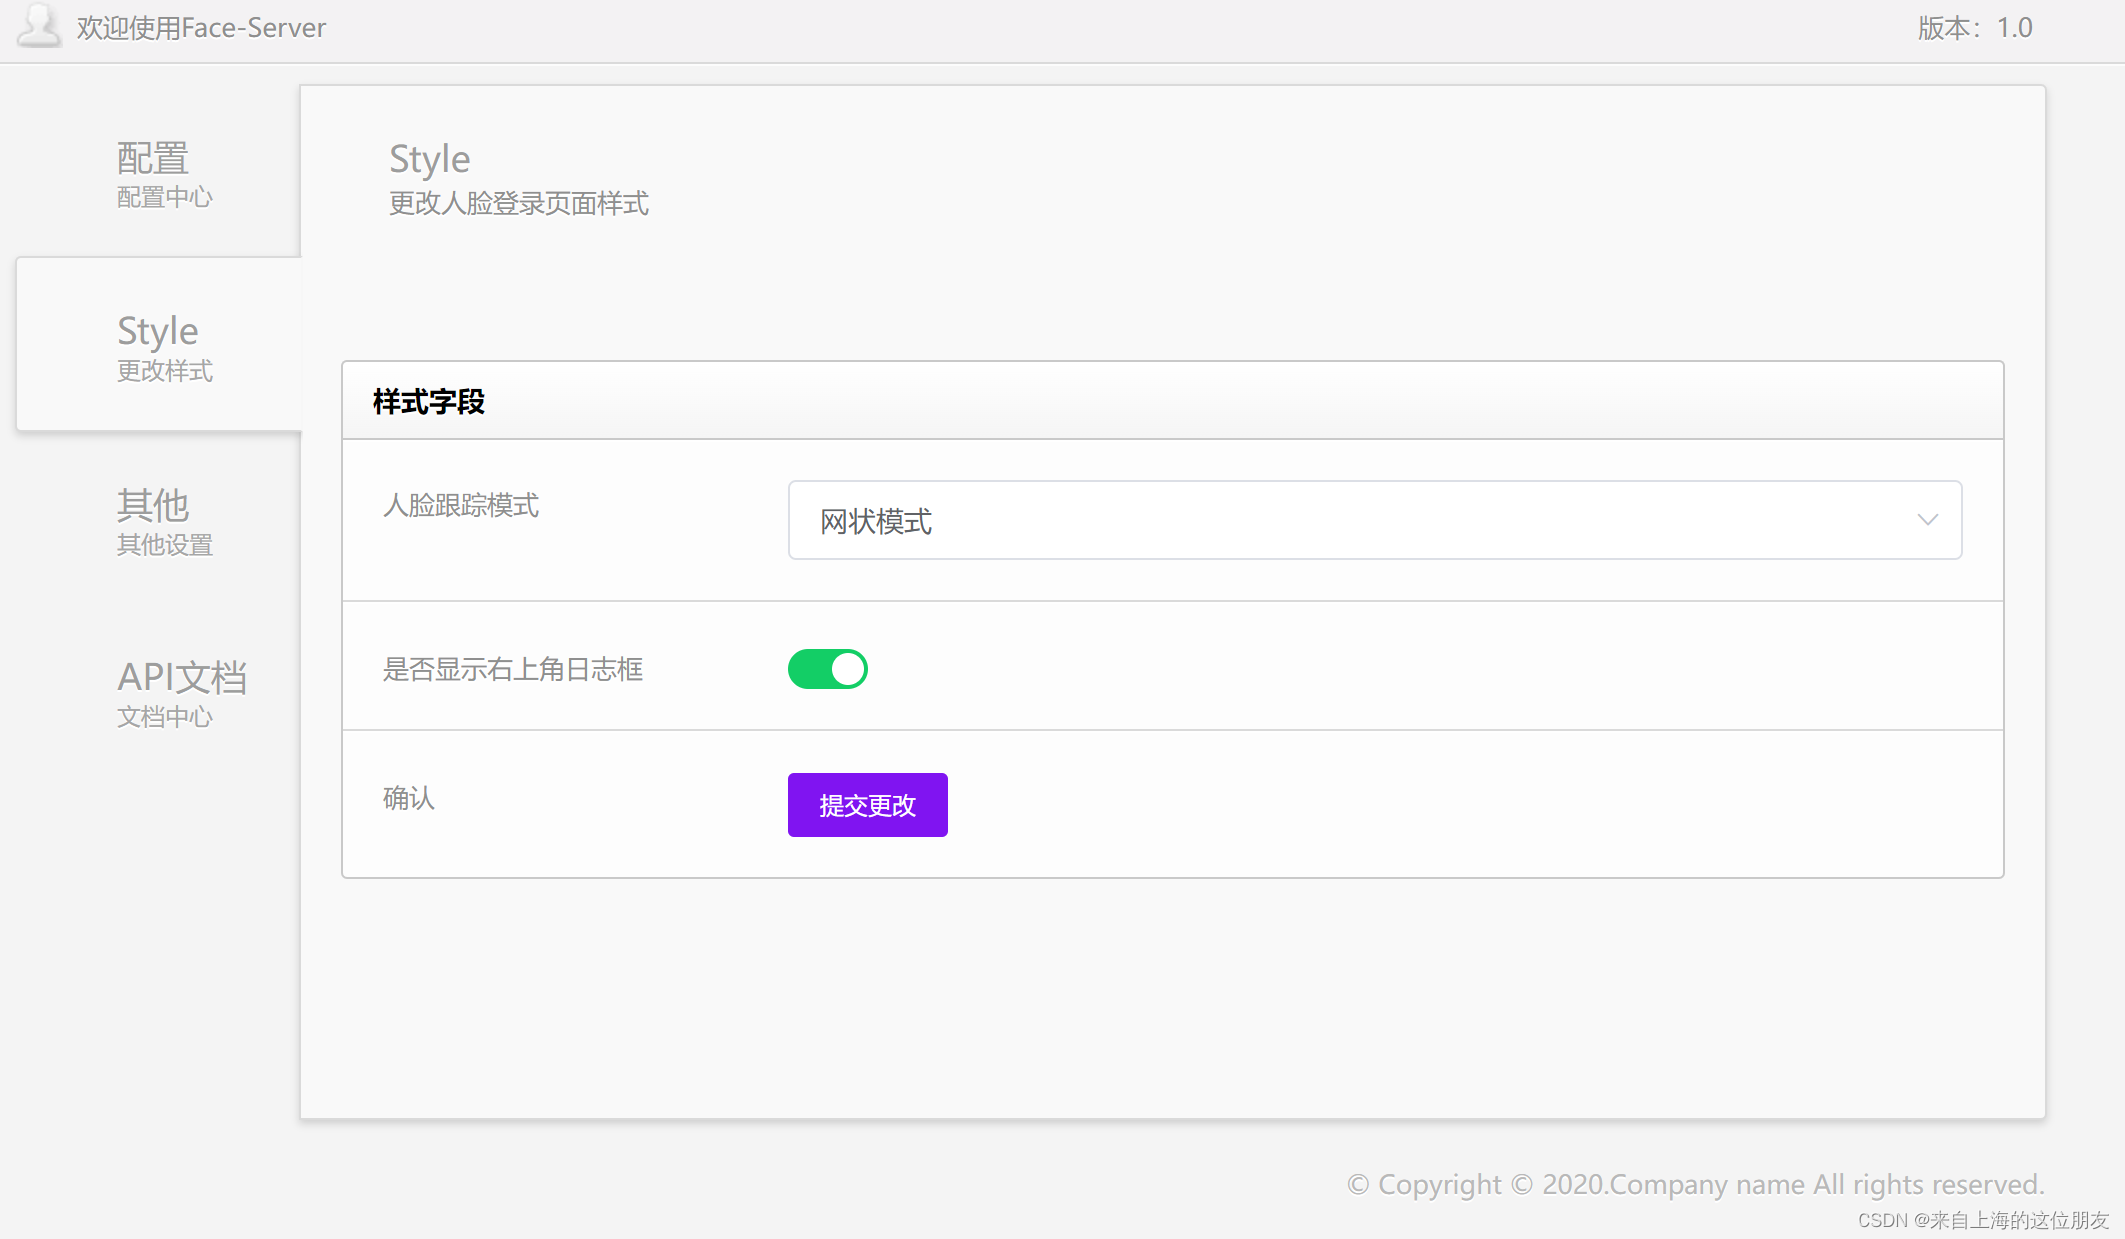Click the 更改人脸登录页面样式 subtitle
The height and width of the screenshot is (1239, 2125).
(519, 203)
